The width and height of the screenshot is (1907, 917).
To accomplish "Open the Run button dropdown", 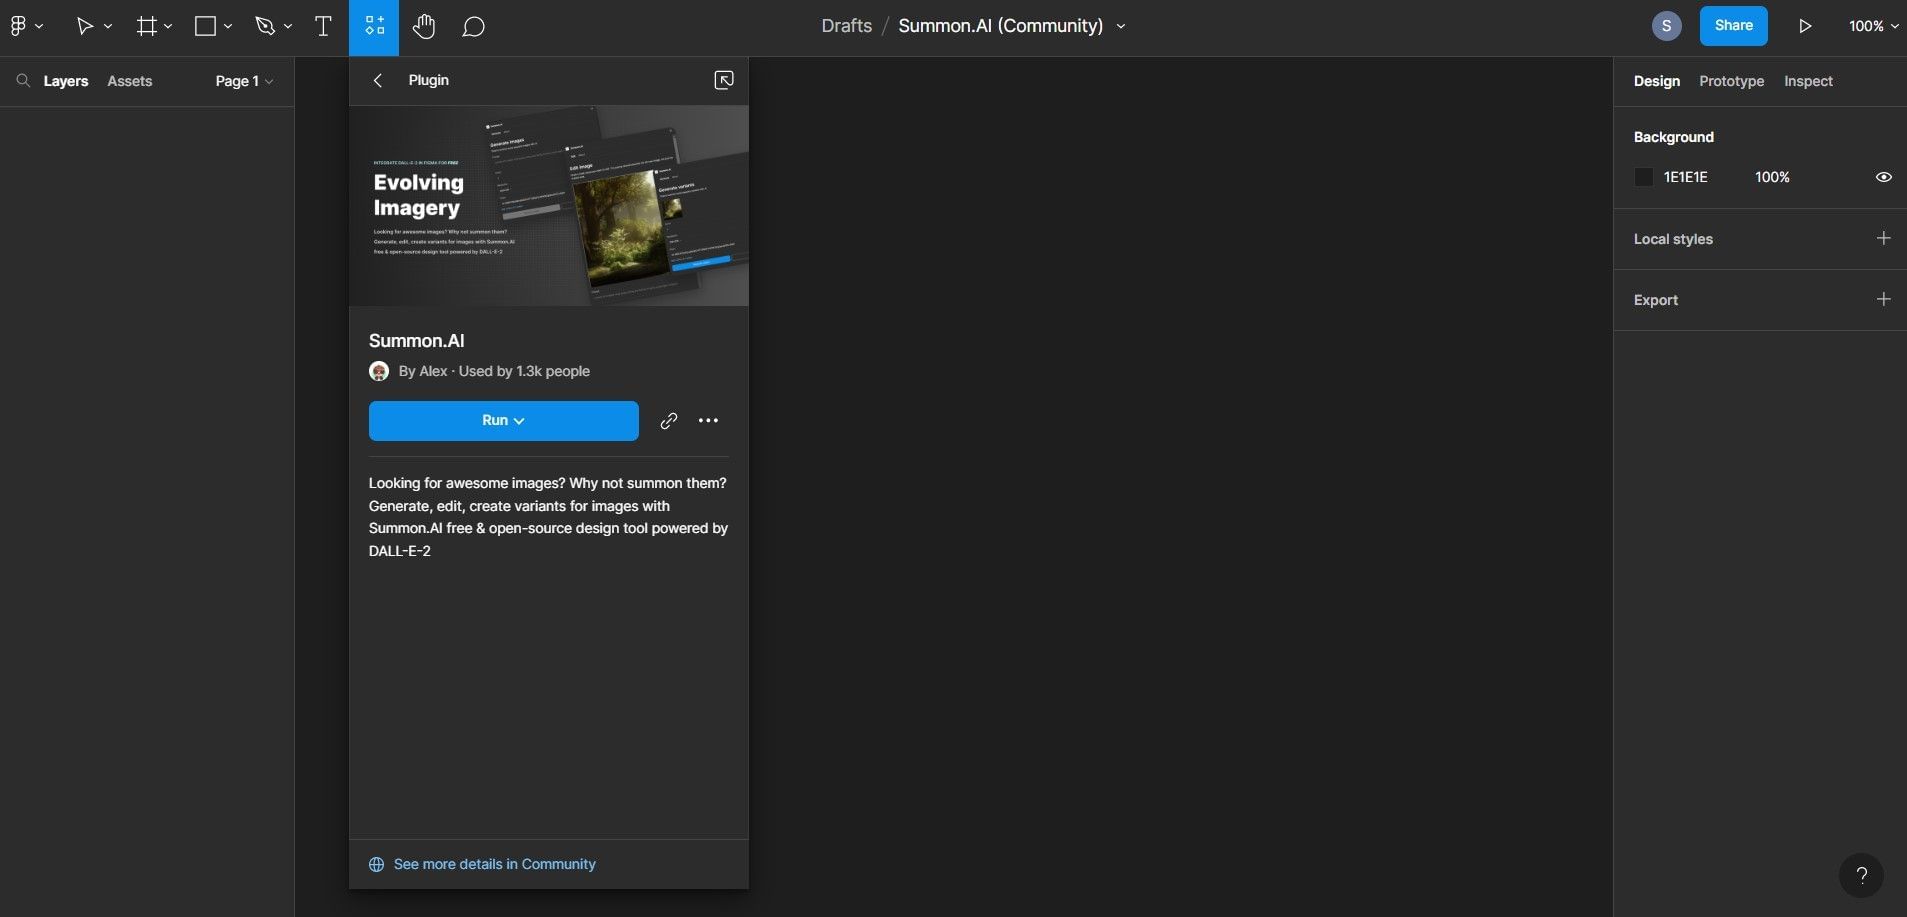I will pos(521,420).
